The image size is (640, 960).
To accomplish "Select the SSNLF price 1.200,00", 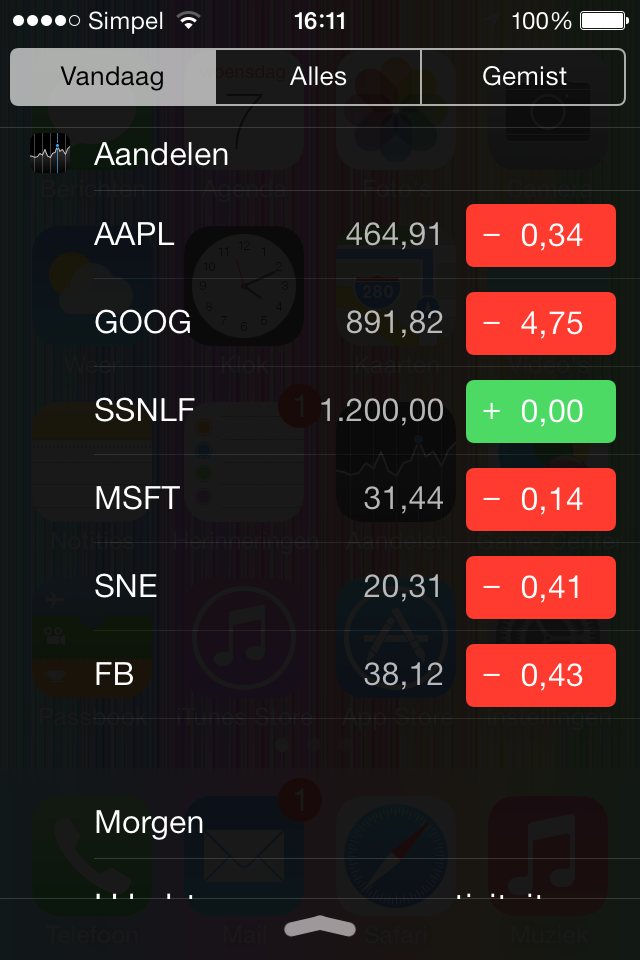I will 382,411.
